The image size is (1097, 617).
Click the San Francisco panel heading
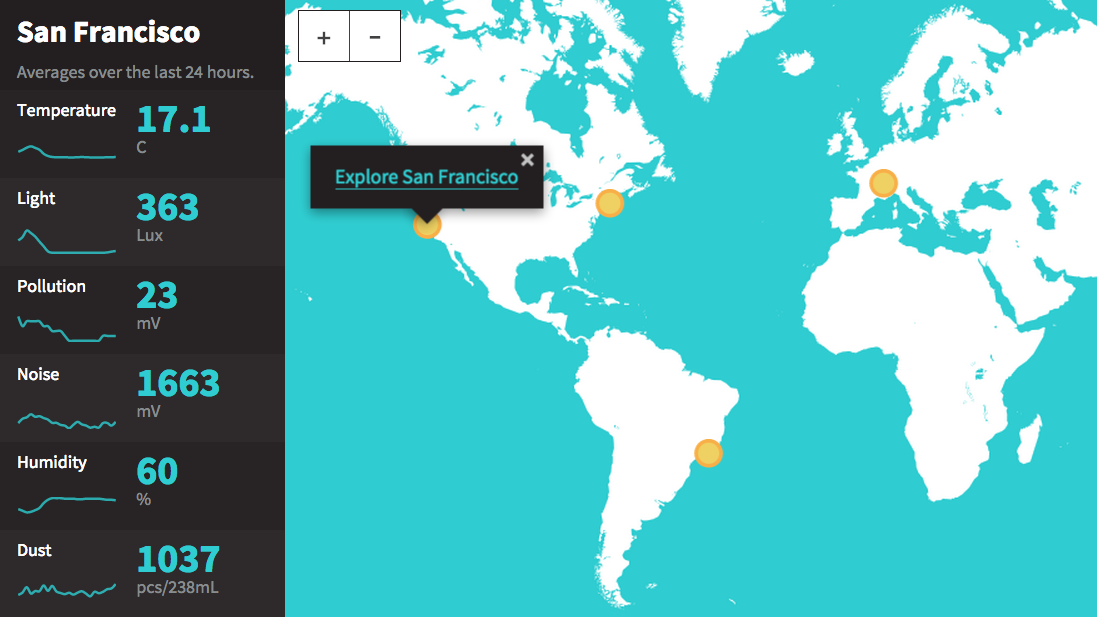coord(108,33)
